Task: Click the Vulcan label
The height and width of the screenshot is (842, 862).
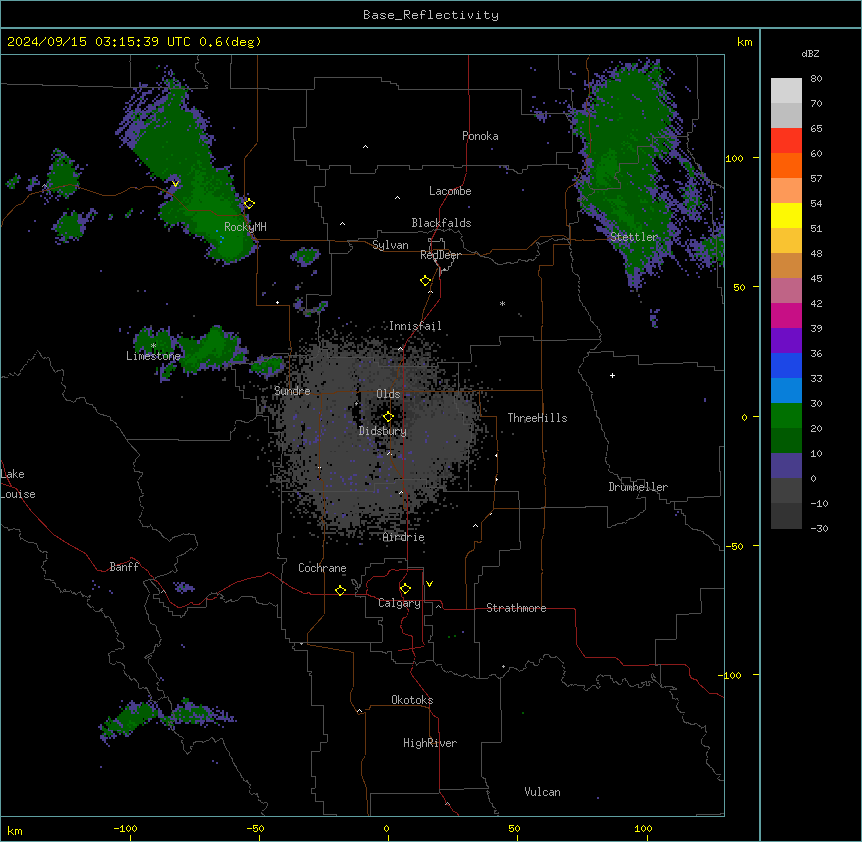Action: pyautogui.click(x=542, y=792)
